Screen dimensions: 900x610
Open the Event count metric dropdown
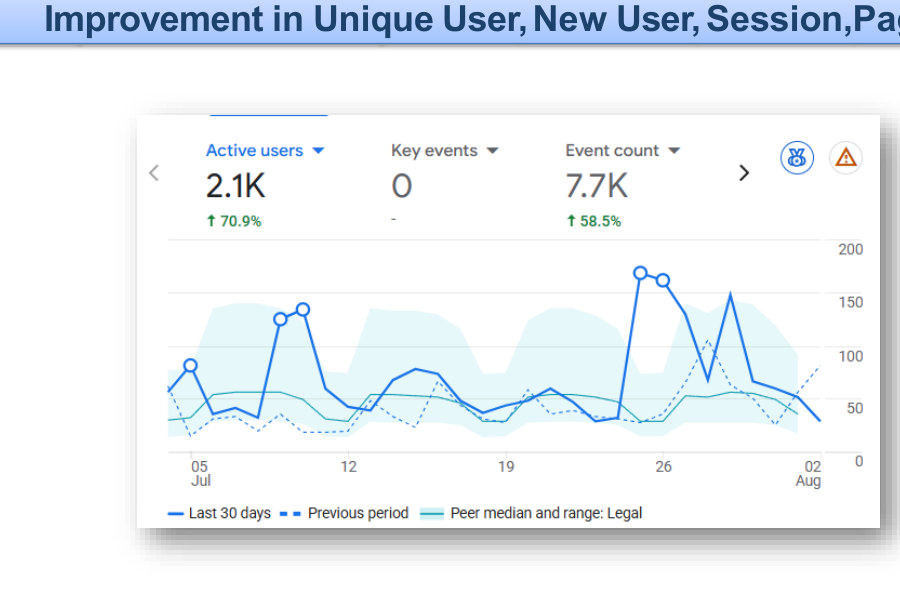click(674, 151)
